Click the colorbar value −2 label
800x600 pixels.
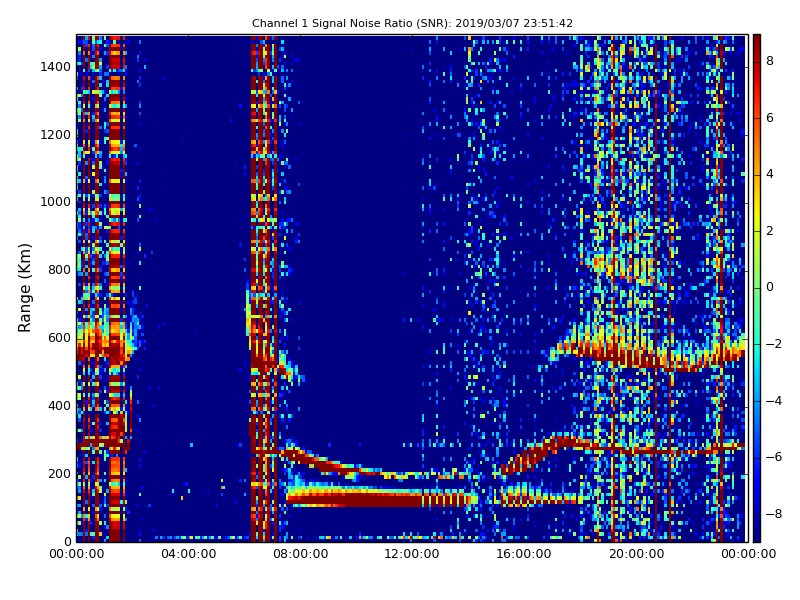[774, 344]
